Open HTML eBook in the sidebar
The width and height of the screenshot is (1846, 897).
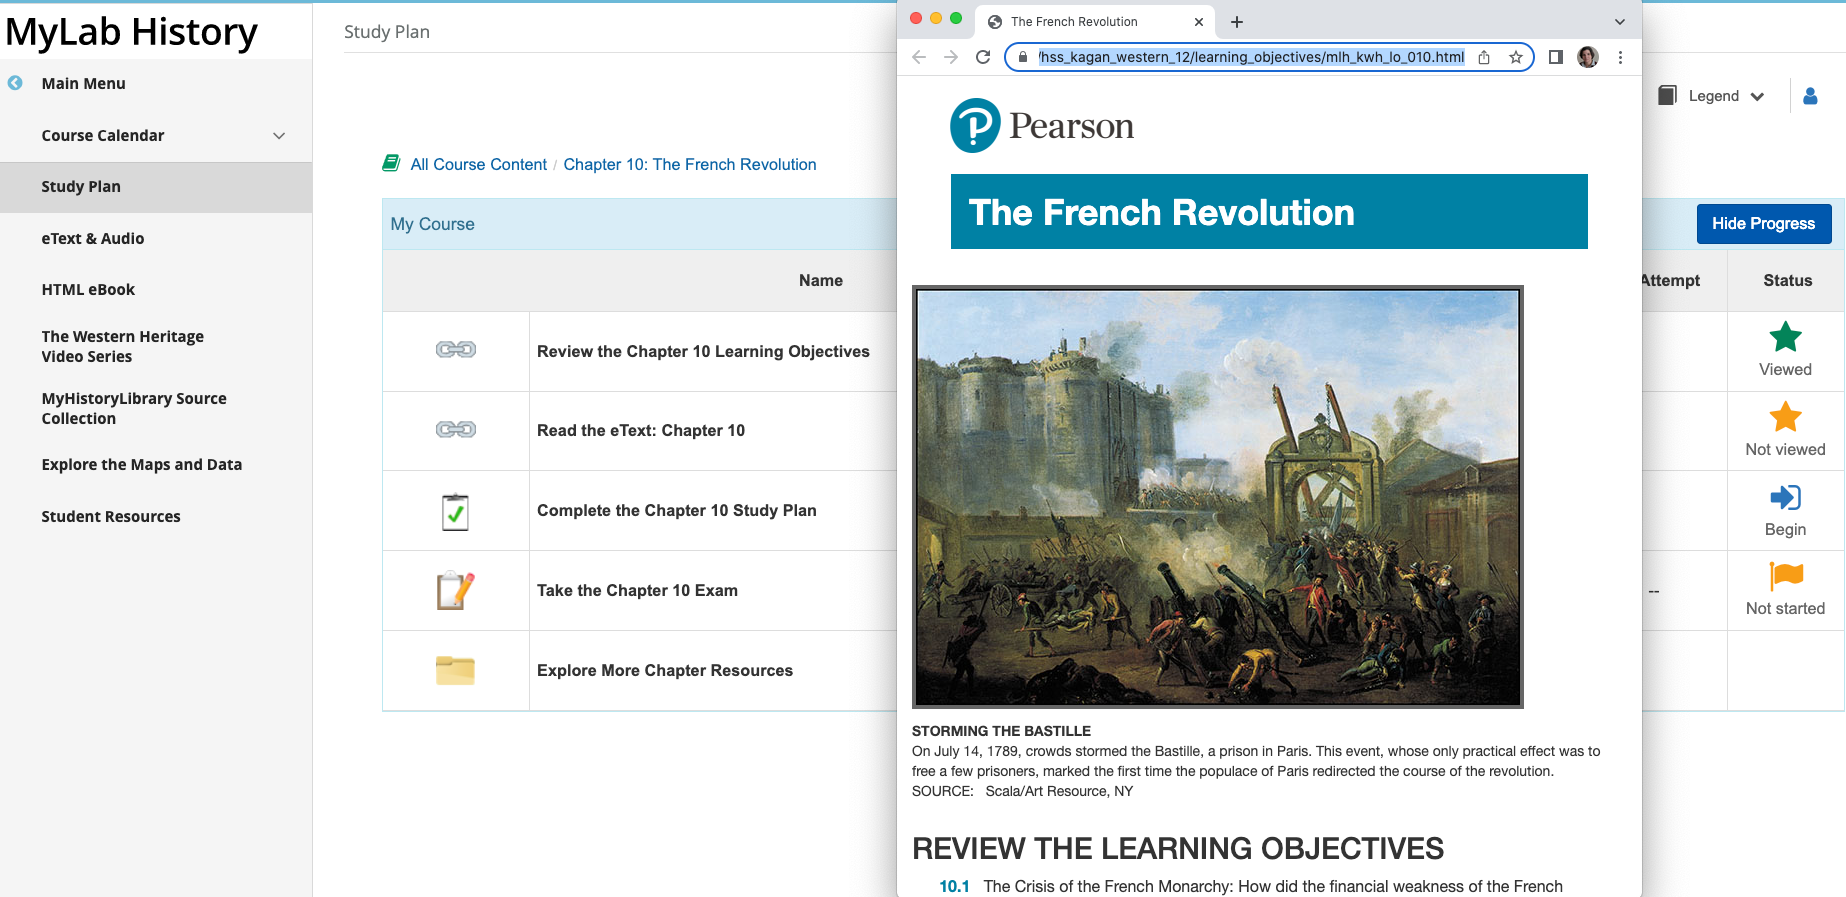[x=88, y=289]
